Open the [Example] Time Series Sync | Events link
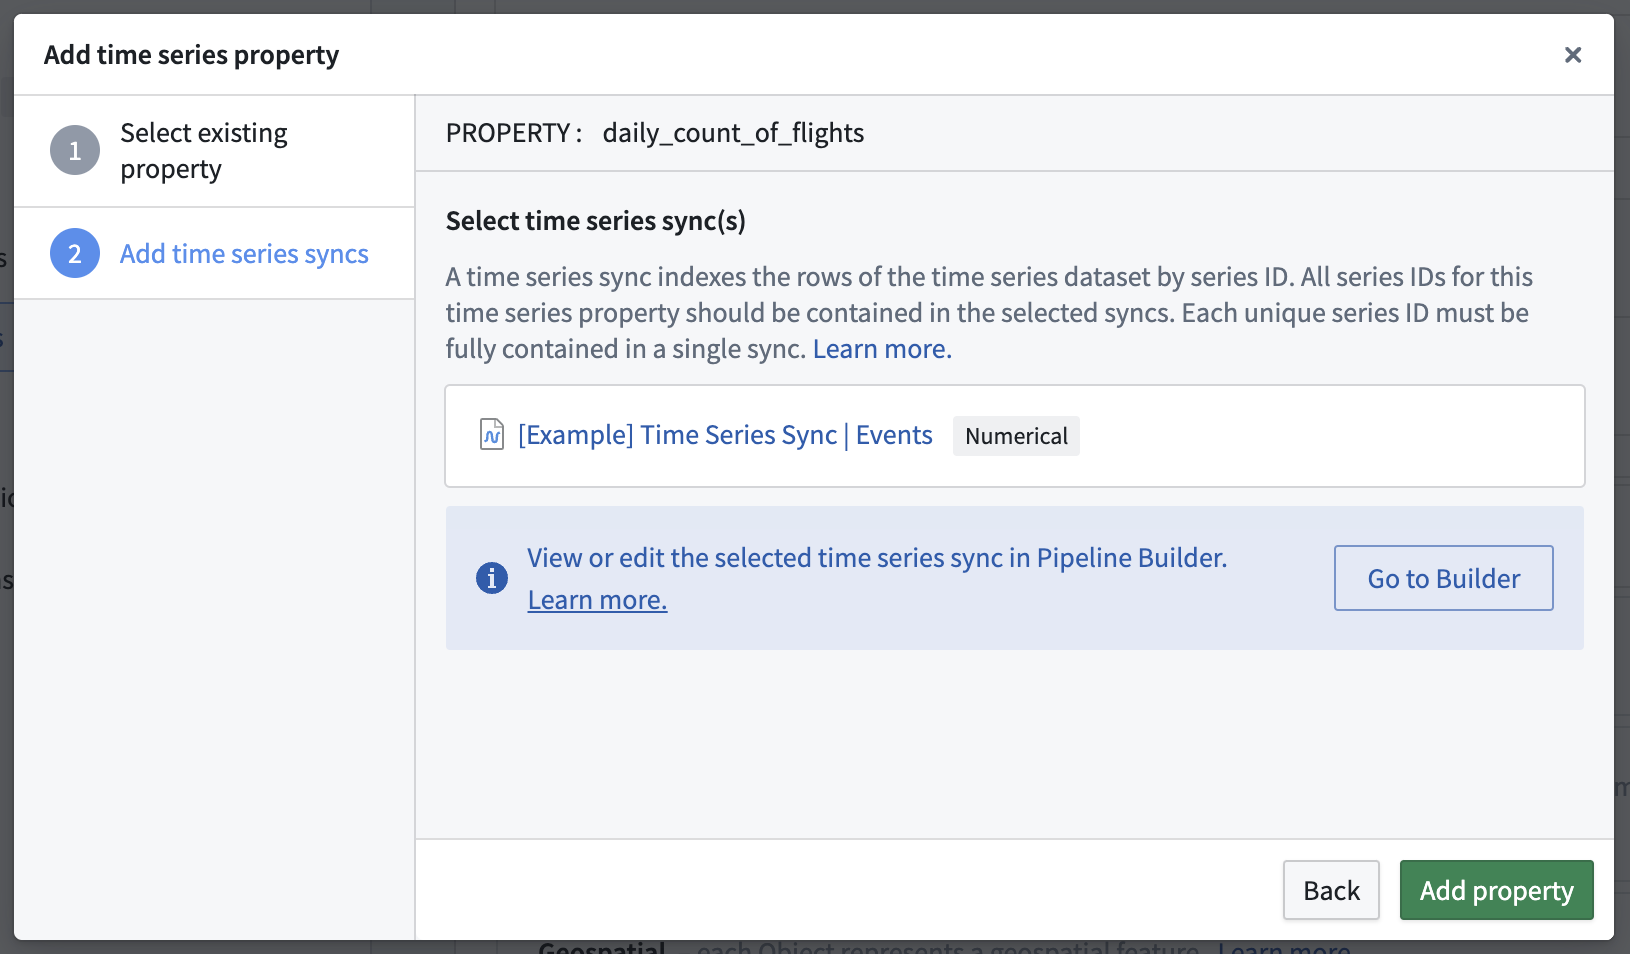1630x954 pixels. click(725, 435)
